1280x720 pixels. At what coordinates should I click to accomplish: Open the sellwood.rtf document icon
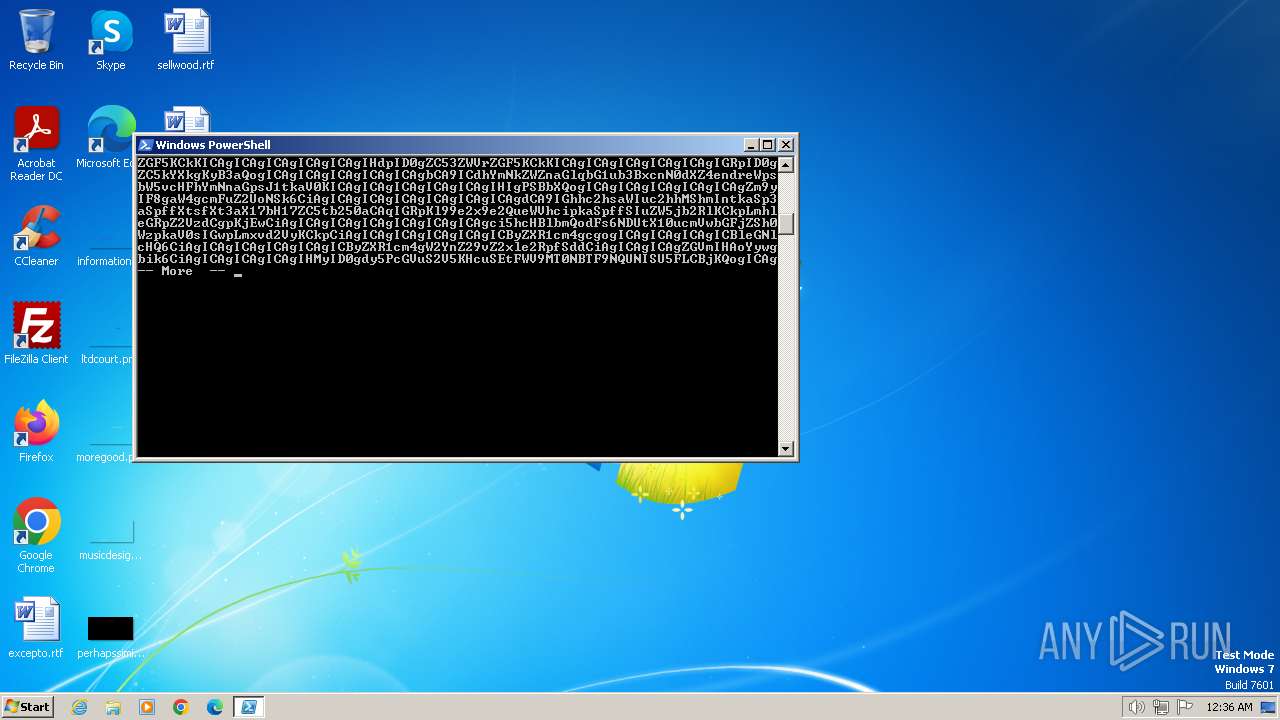[x=186, y=40]
